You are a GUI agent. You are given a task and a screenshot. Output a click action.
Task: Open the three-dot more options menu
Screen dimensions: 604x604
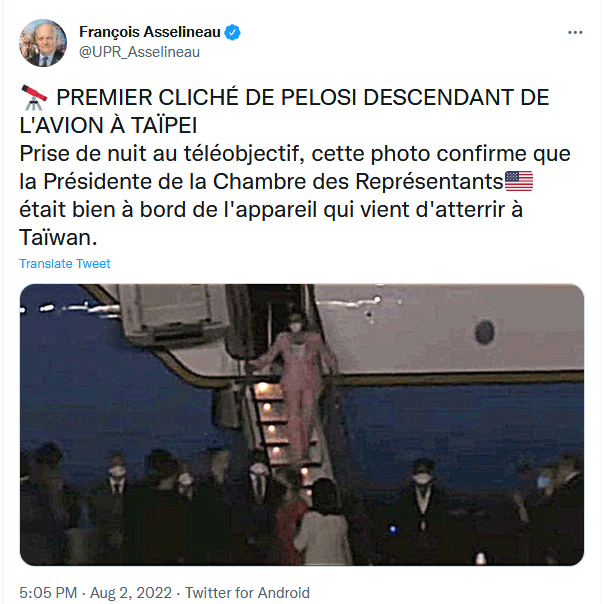[575, 33]
